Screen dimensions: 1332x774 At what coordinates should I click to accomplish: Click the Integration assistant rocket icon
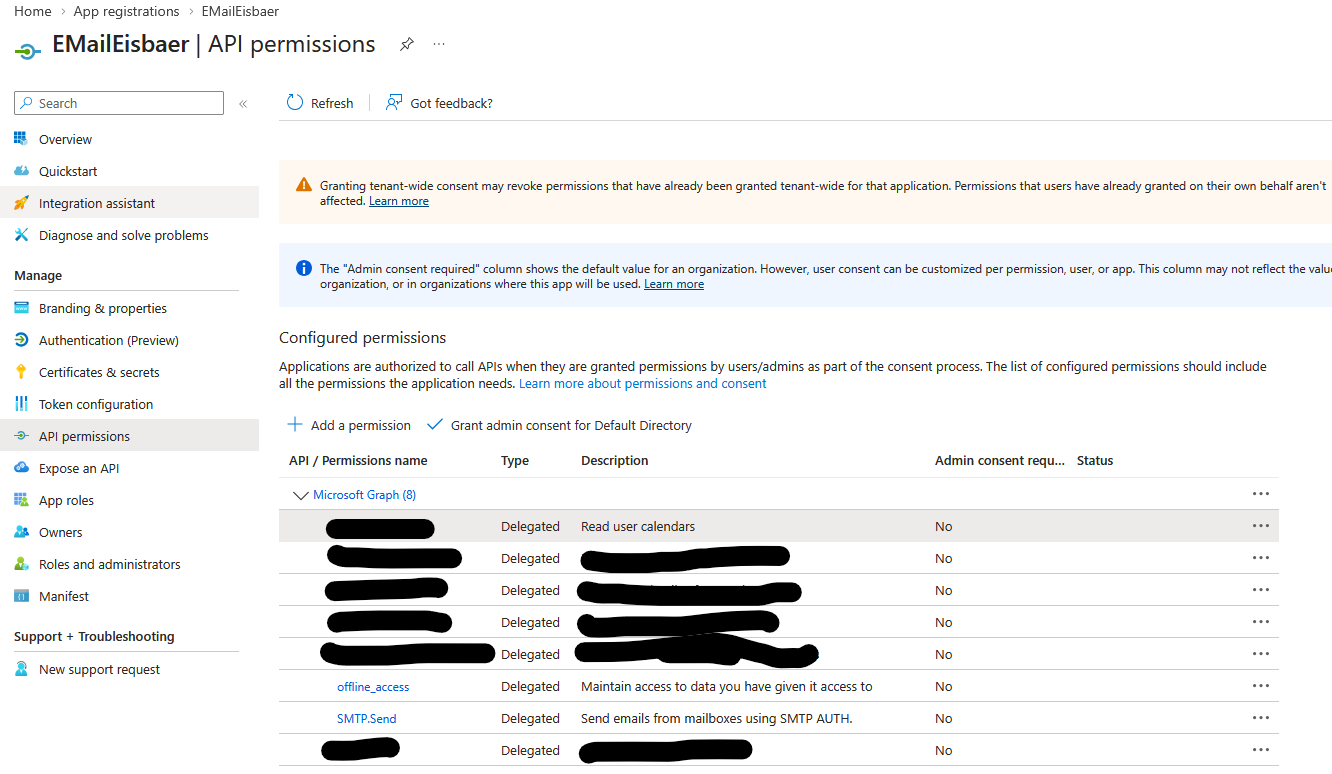click(x=21, y=203)
